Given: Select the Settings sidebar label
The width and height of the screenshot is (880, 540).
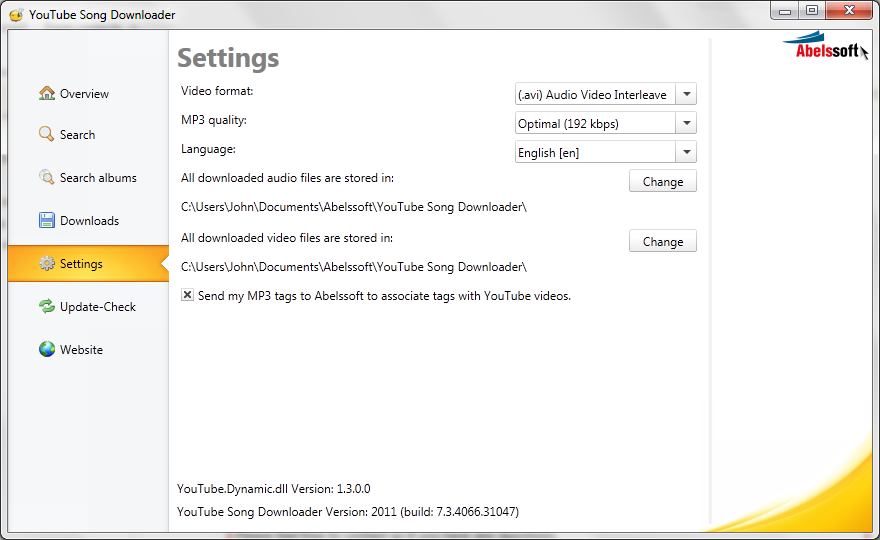Looking at the screenshot, I should click(81, 264).
